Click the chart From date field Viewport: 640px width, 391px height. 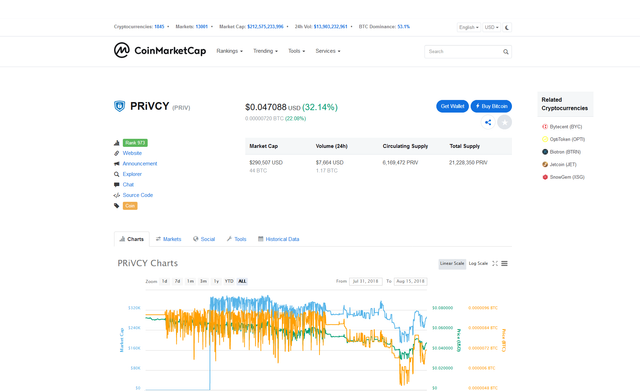365,281
